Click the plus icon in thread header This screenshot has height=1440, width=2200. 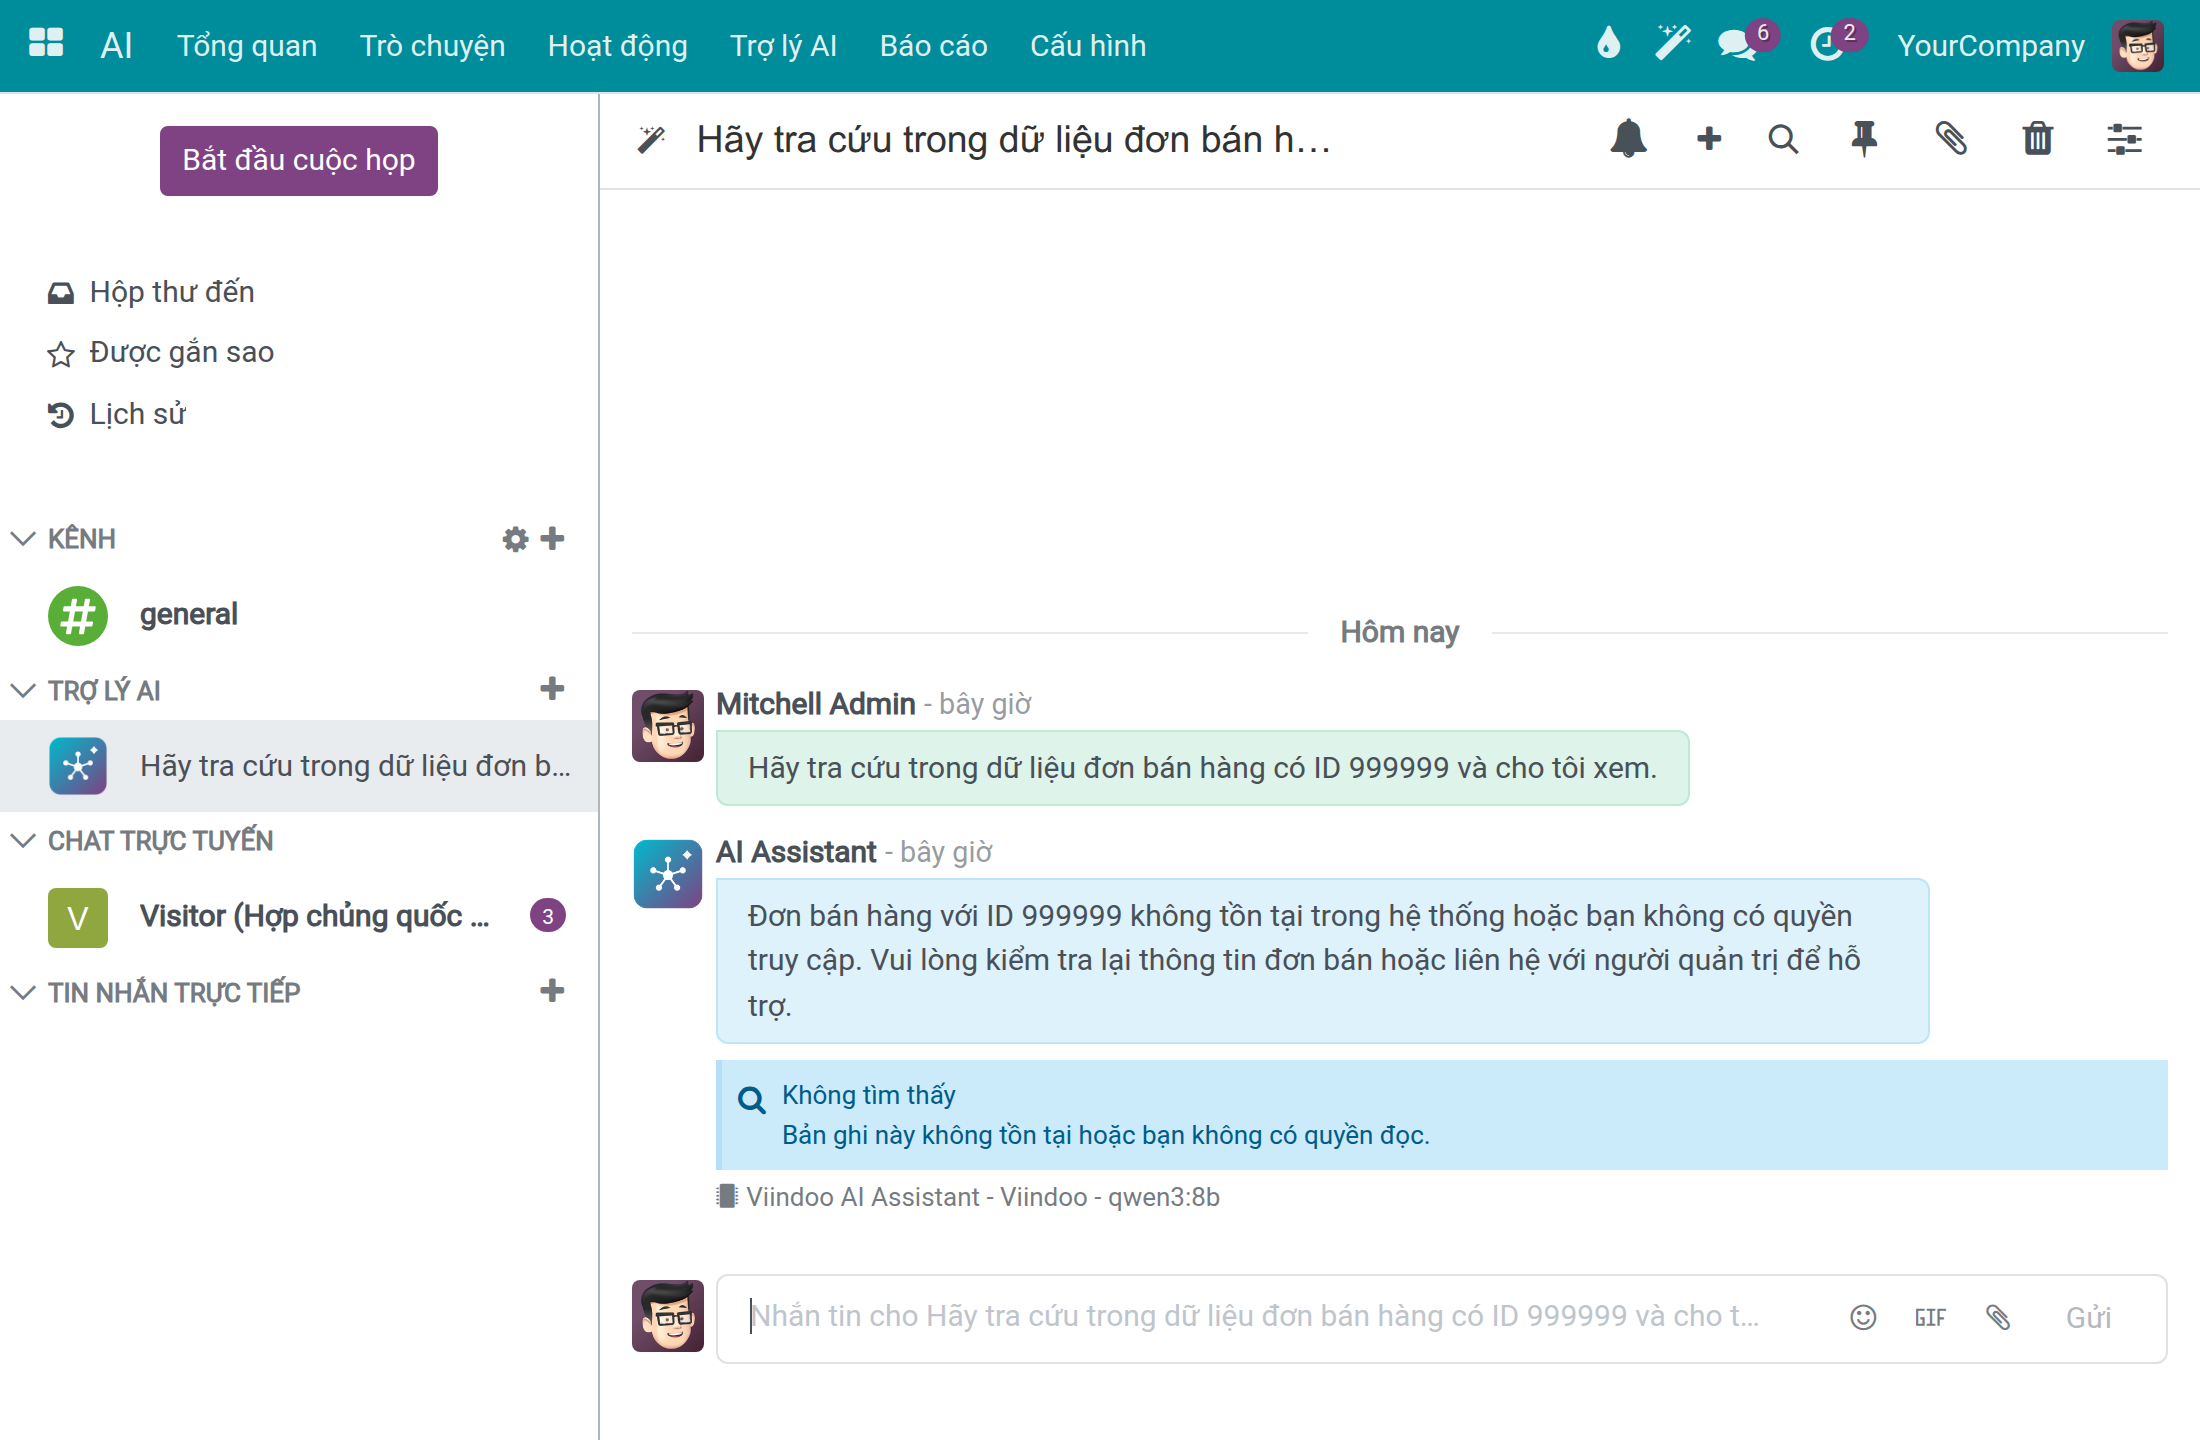1709,138
